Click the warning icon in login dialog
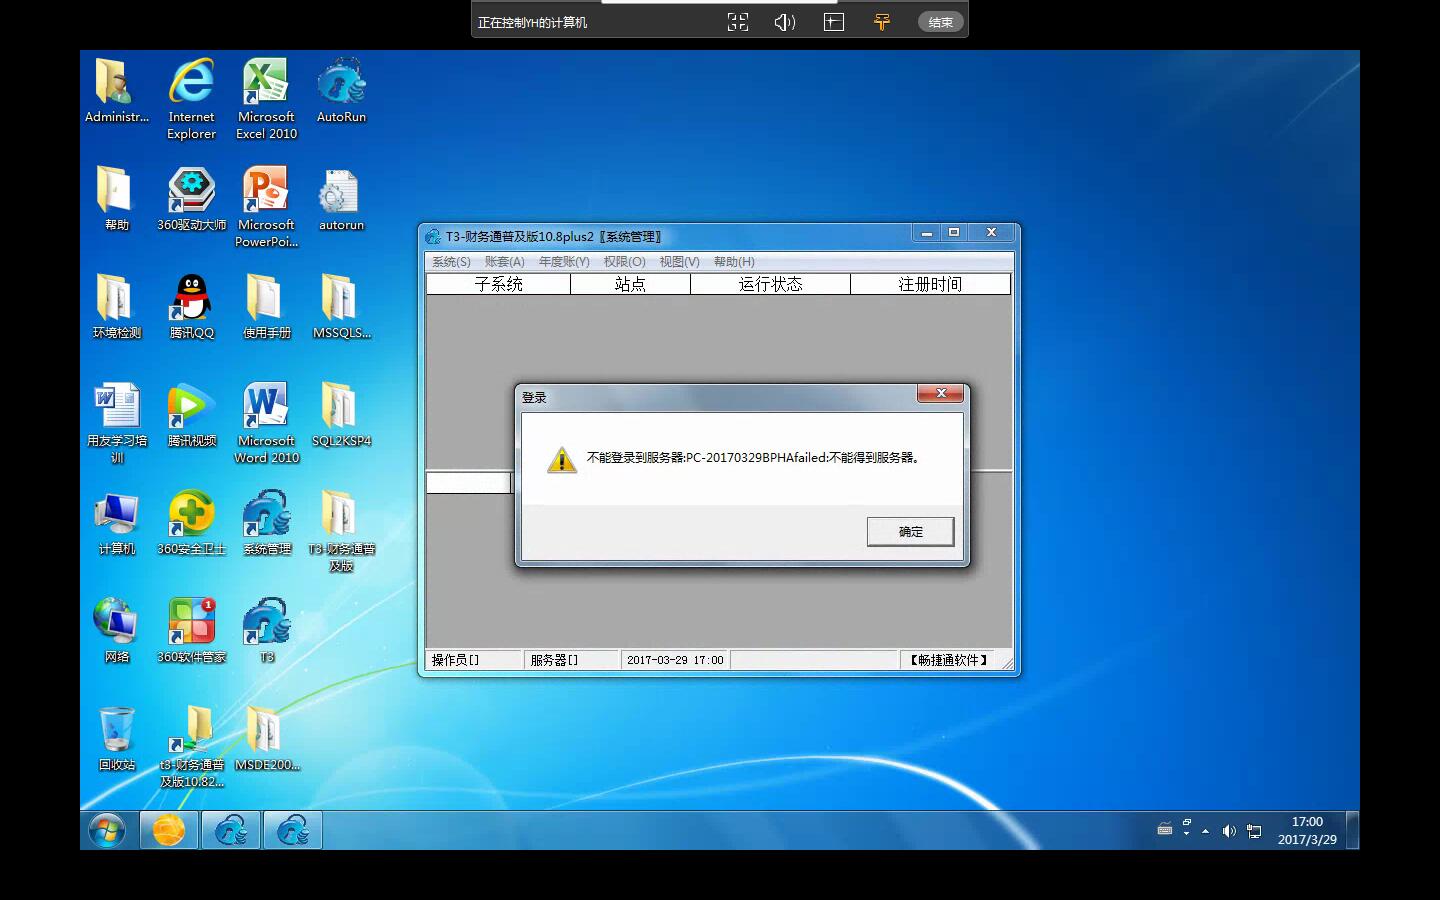The image size is (1440, 900). click(562, 460)
